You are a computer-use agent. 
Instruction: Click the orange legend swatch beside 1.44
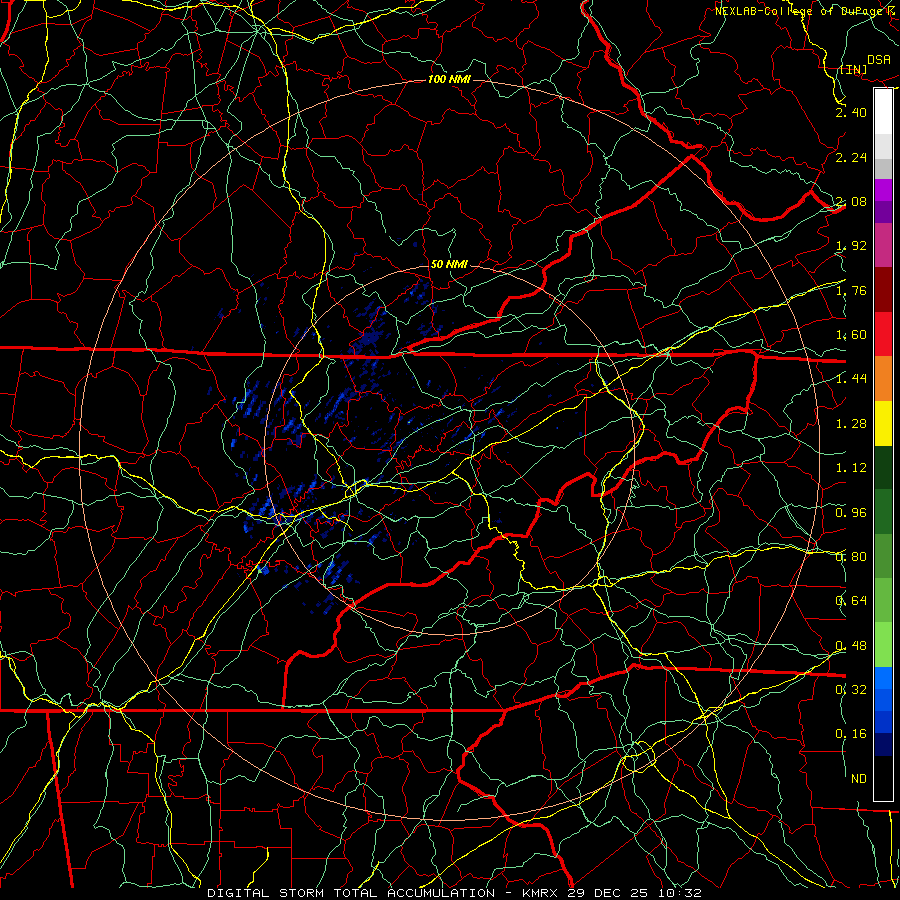pyautogui.click(x=883, y=378)
